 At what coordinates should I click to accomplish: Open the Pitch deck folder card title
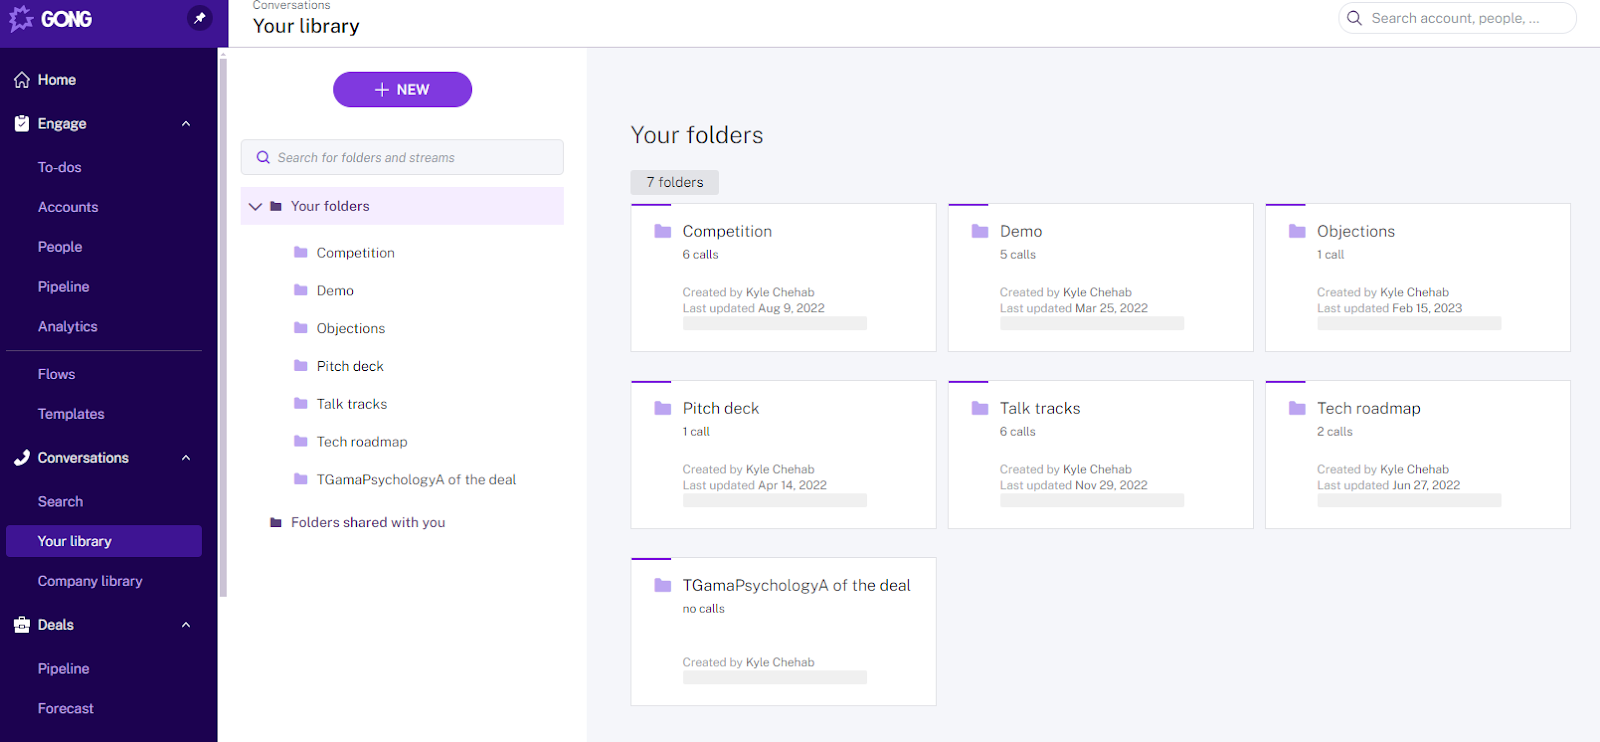[x=720, y=408]
